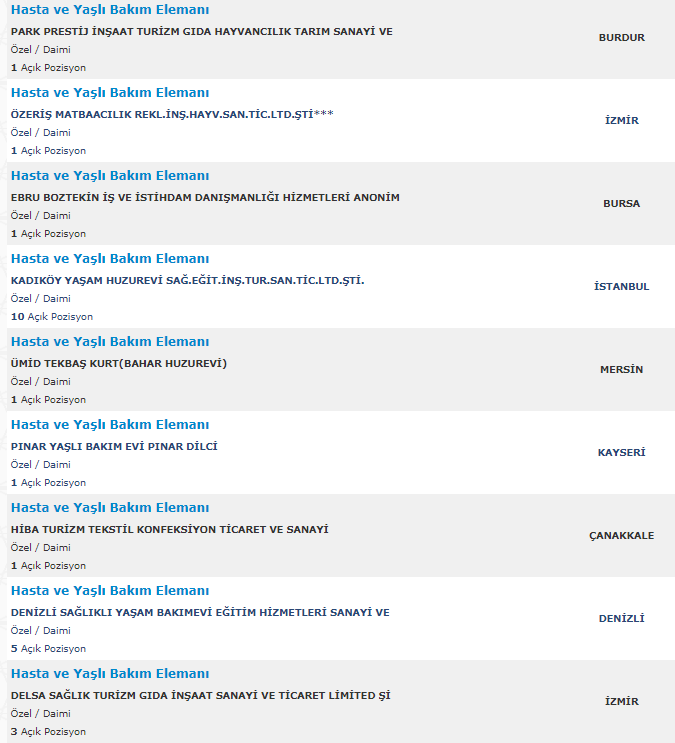Open the job title link above ÖZERİŞ MATBAACILIK
The height and width of the screenshot is (743, 675).
110,93
